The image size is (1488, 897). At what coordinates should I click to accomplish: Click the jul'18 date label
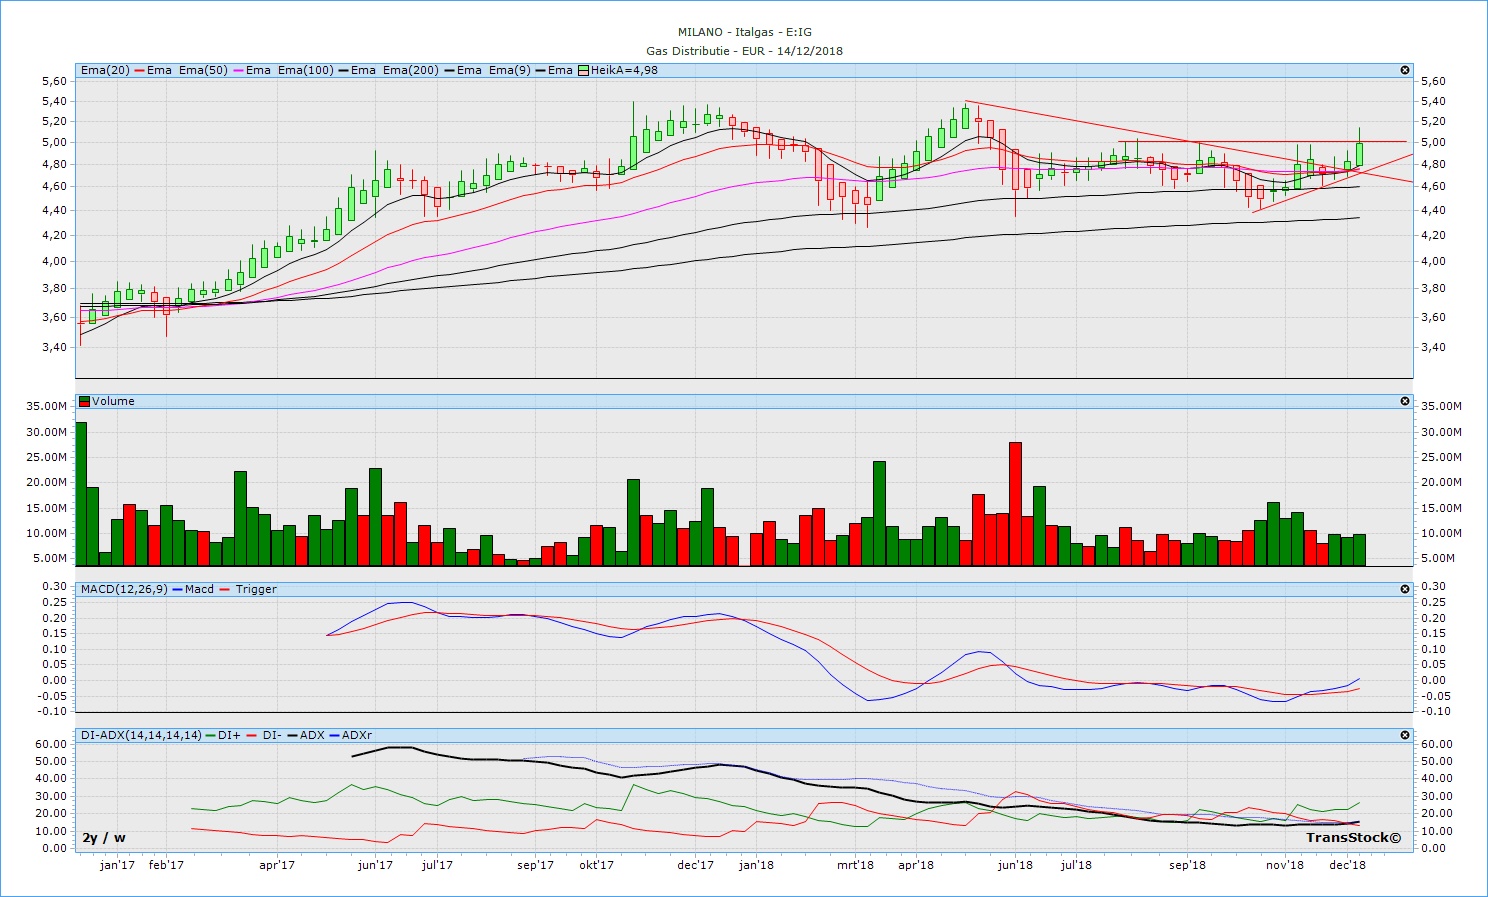1076,865
